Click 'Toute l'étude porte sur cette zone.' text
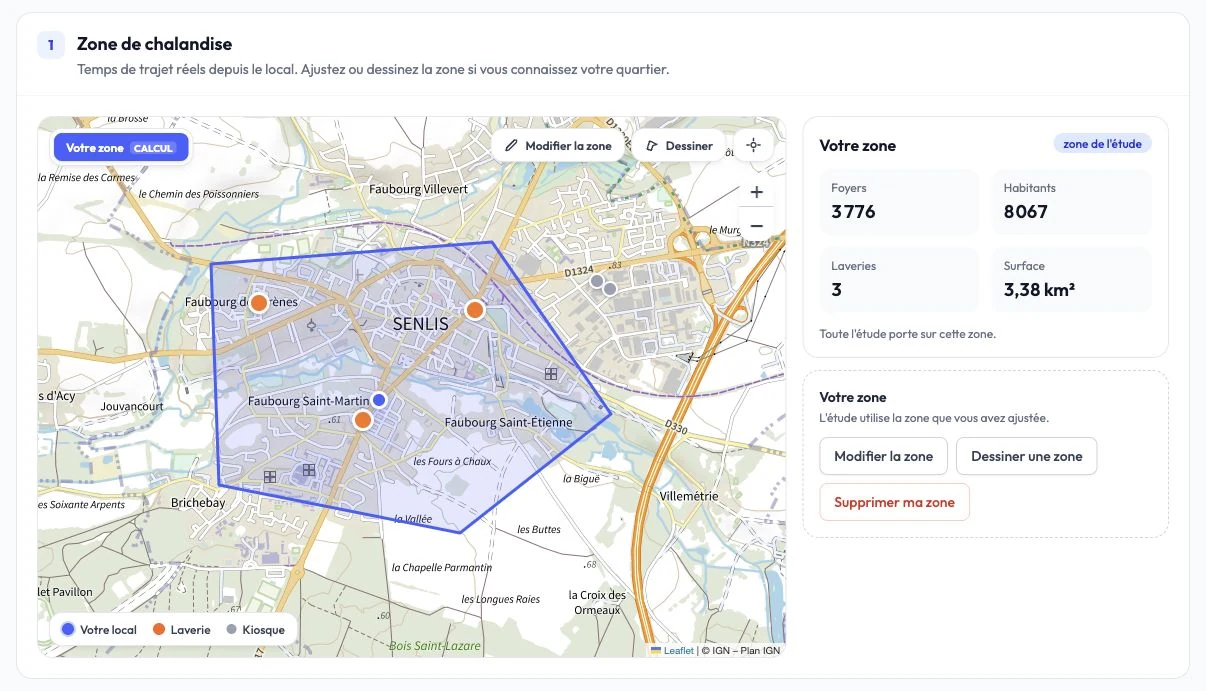Image resolution: width=1206 pixels, height=691 pixels. (x=907, y=334)
